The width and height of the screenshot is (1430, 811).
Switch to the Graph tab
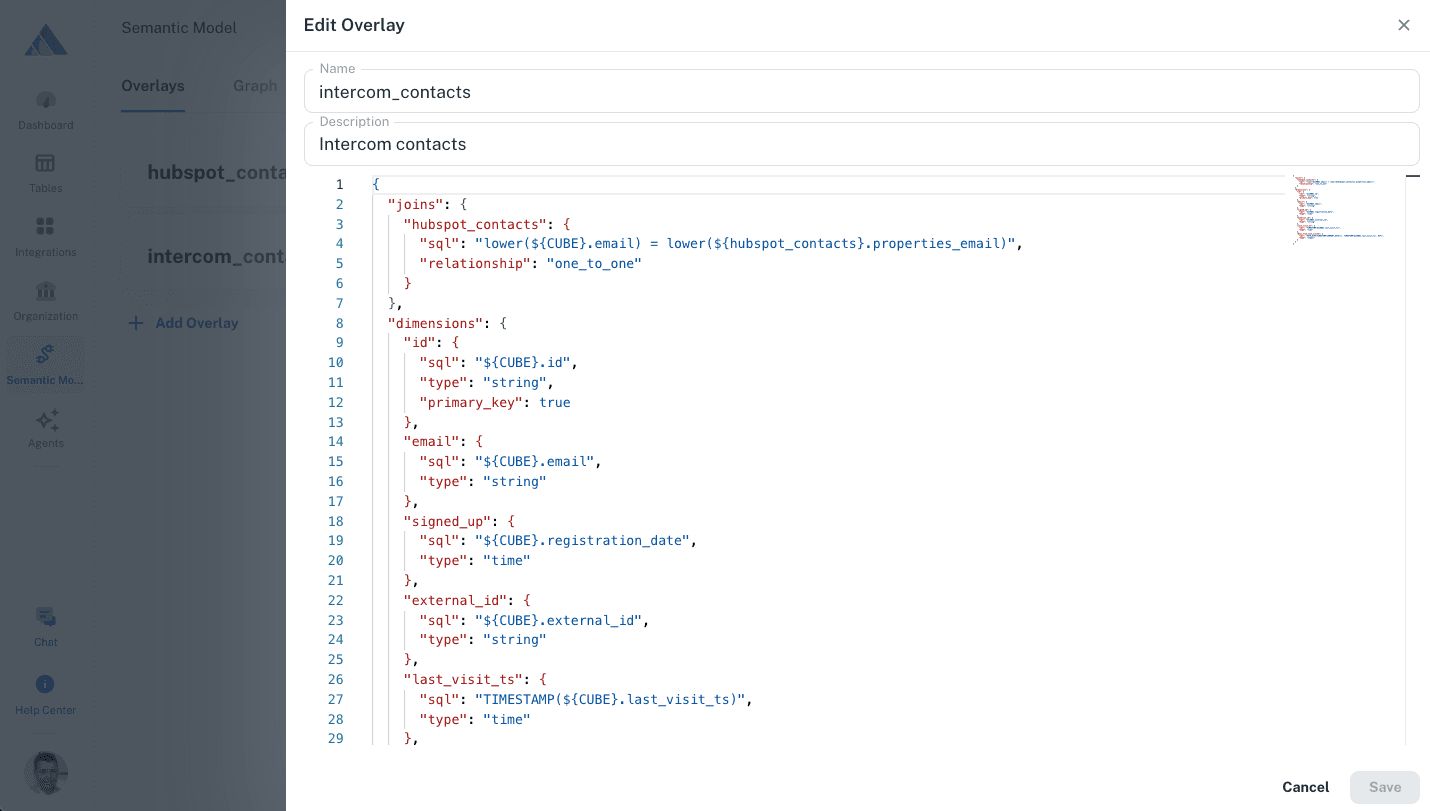255,86
